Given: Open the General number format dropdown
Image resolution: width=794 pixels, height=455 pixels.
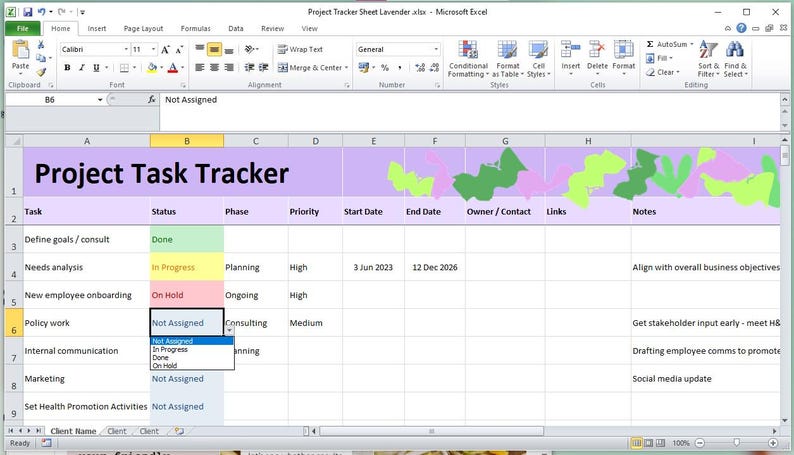Looking at the screenshot, I should click(435, 49).
